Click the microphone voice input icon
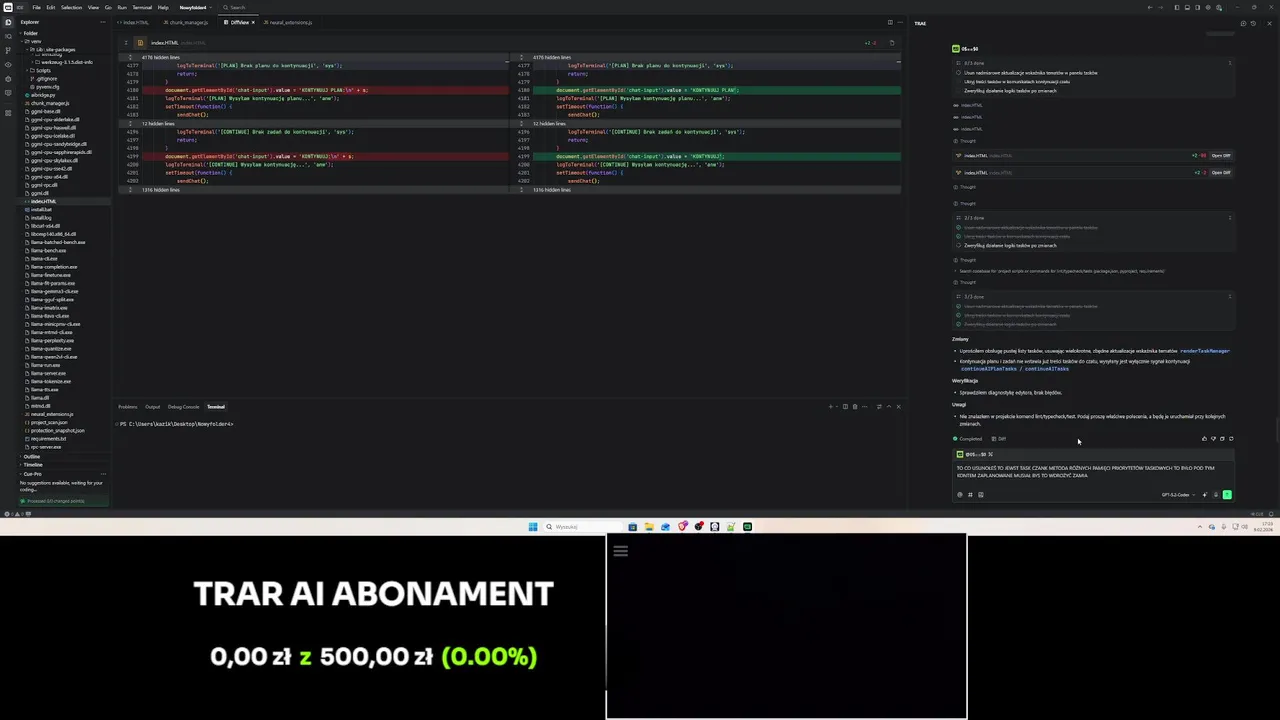1280x720 pixels. [x=1215, y=494]
